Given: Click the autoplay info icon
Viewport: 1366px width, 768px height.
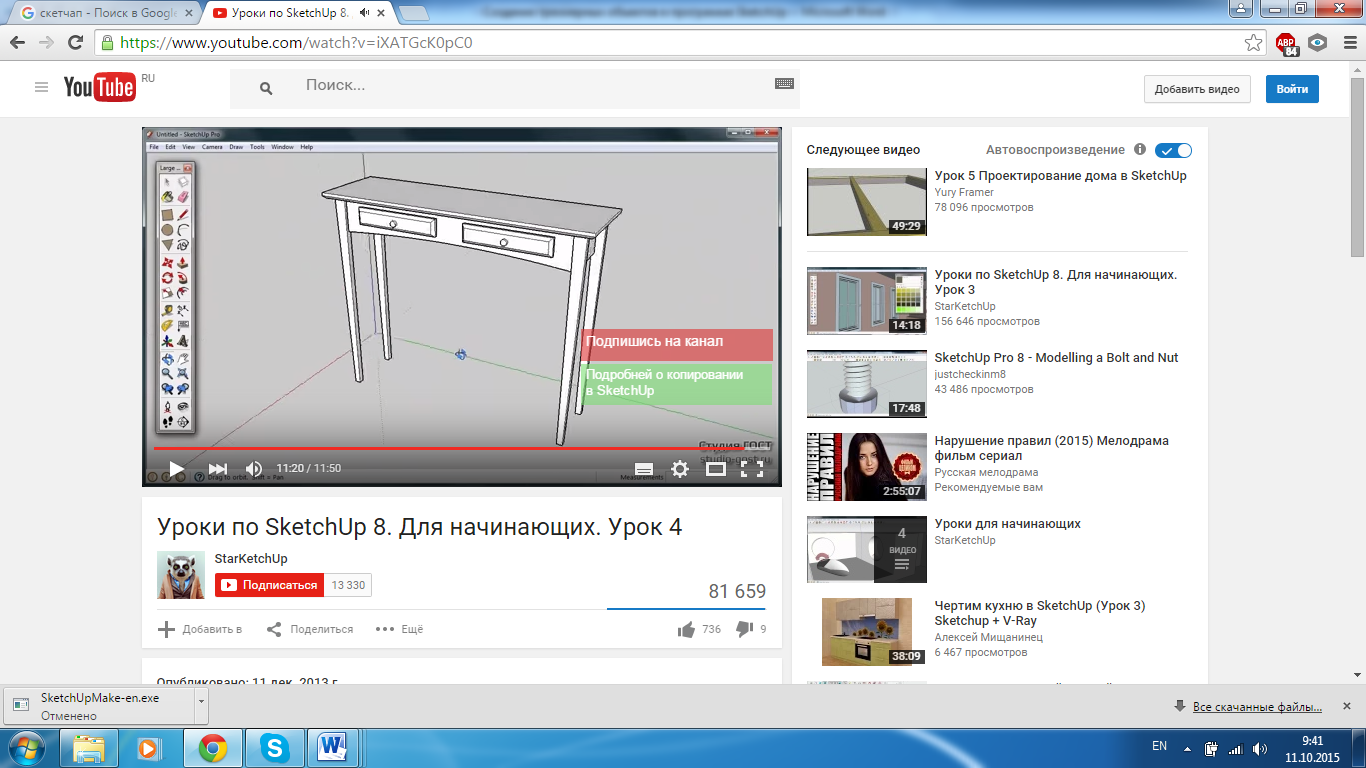Looking at the screenshot, I should click(1140, 149).
